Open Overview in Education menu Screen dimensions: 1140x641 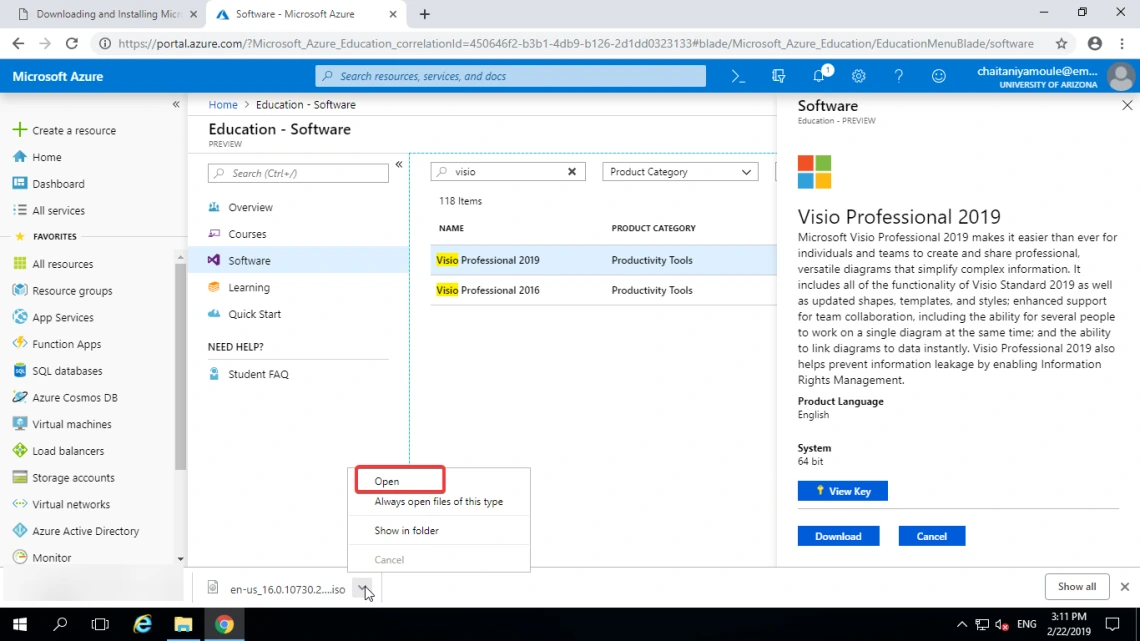(x=250, y=207)
